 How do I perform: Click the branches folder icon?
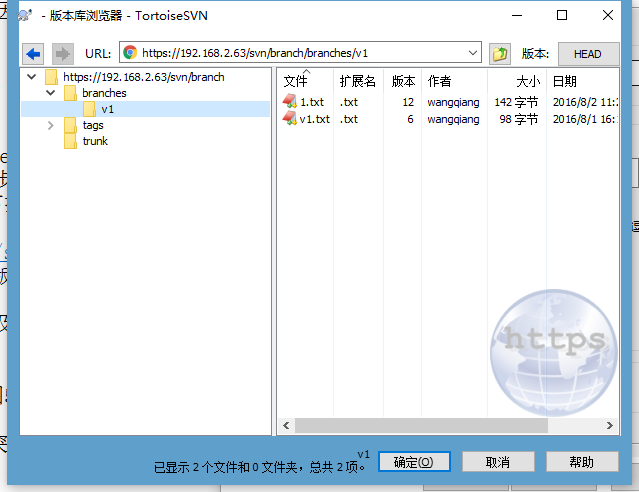coord(70,93)
